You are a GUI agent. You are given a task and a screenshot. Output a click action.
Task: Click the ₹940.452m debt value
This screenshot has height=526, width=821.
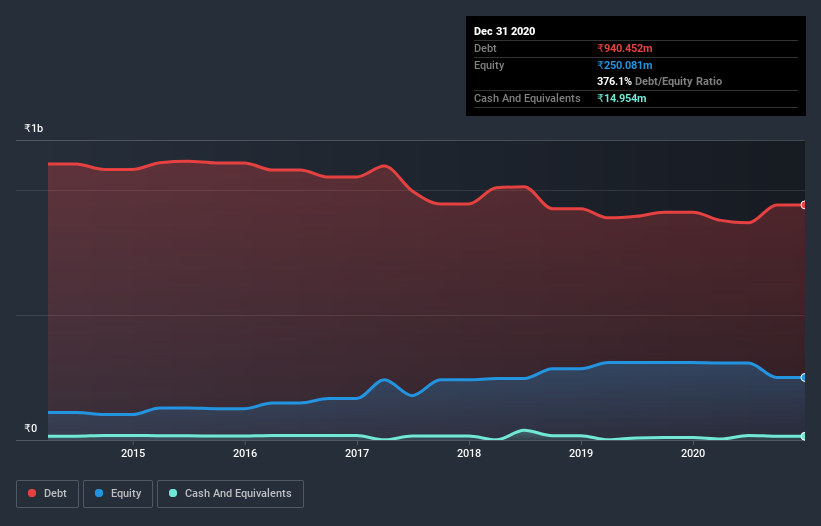[625, 48]
